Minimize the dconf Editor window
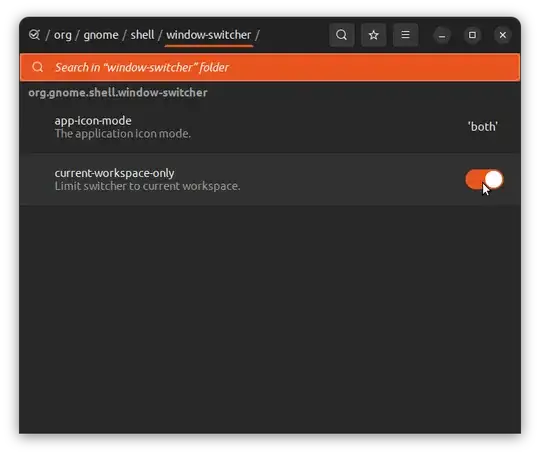 pyautogui.click(x=442, y=35)
